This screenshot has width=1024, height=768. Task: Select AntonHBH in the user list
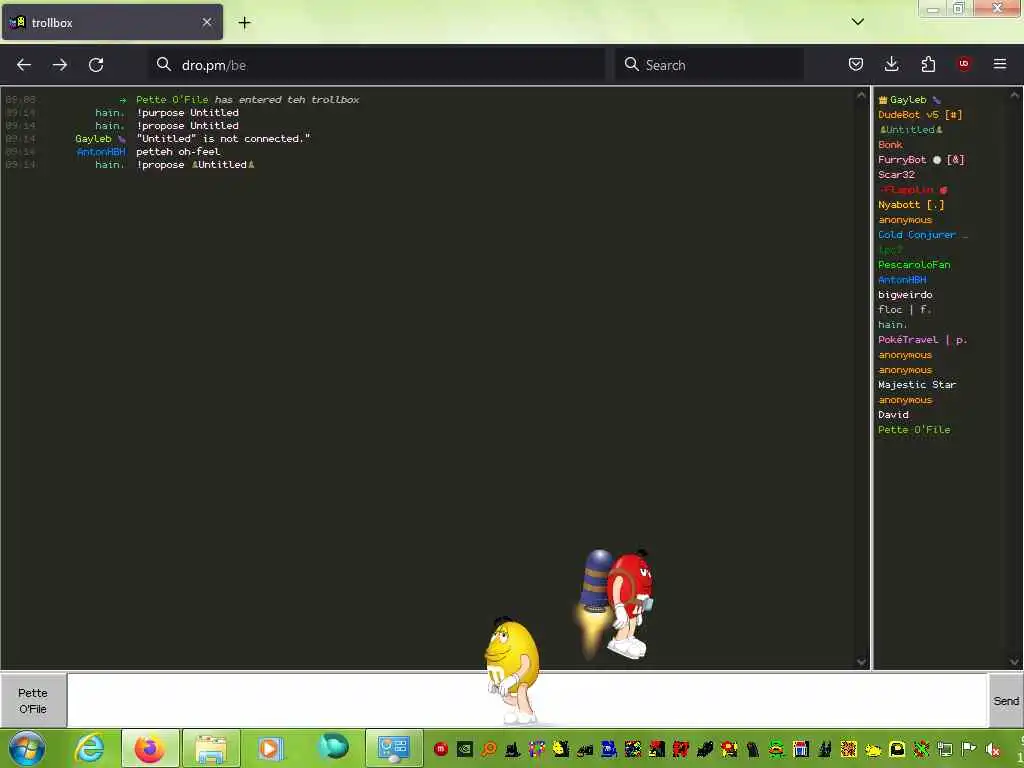(x=902, y=280)
